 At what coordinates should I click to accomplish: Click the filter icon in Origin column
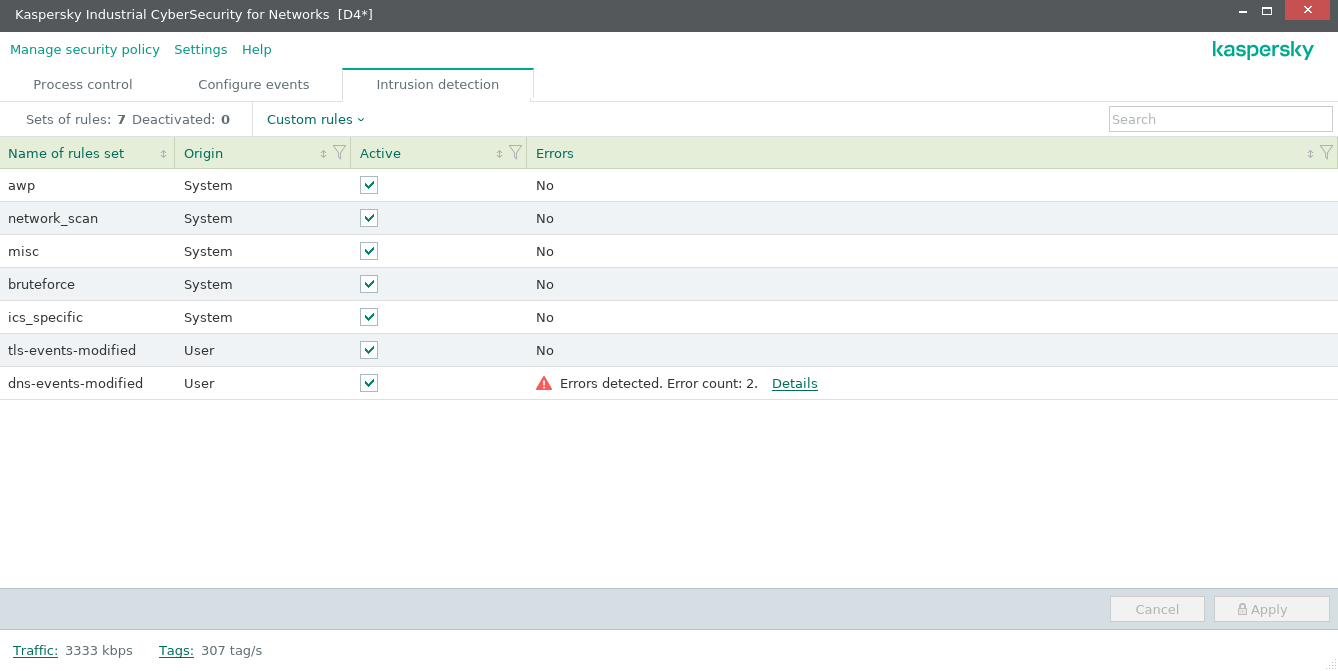point(339,153)
